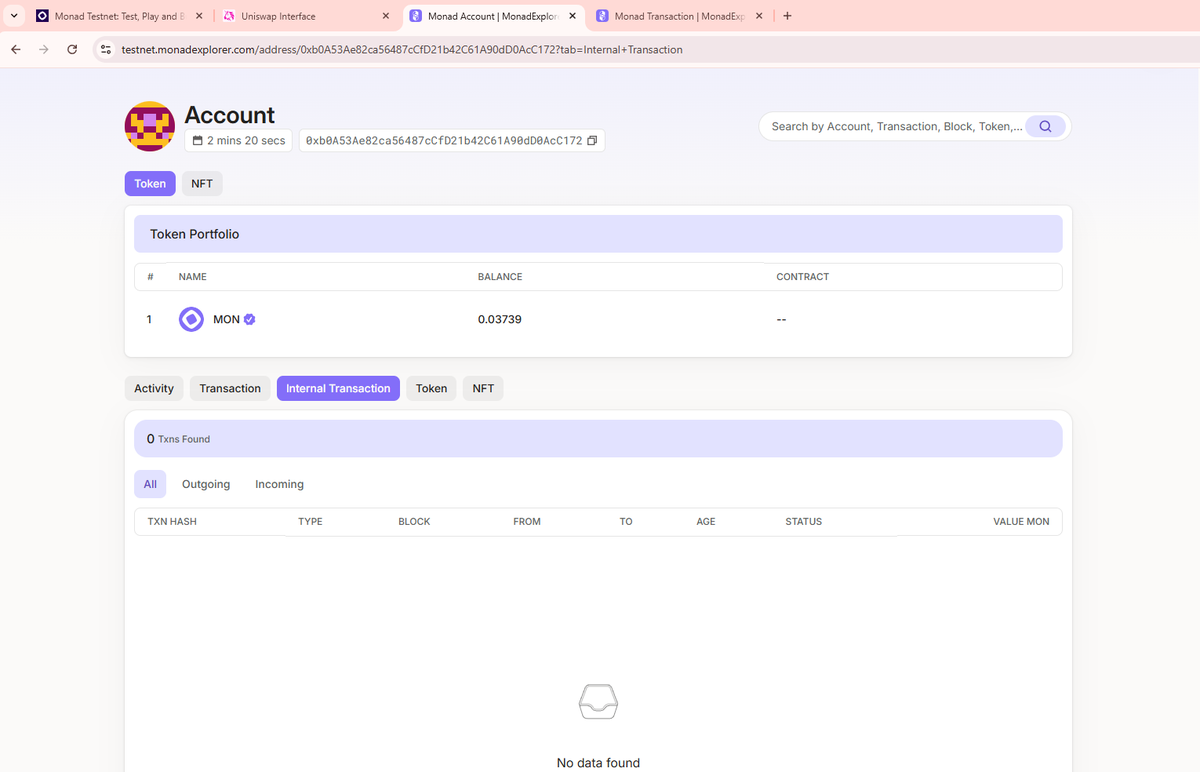
Task: Reload the page with refresh icon
Action: coord(72,49)
